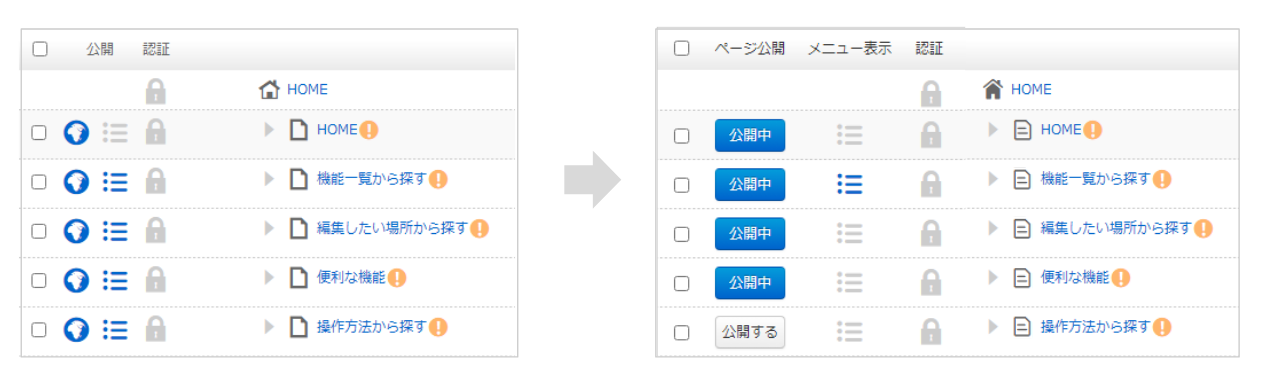The height and width of the screenshot is (388, 1265).
Task: Click gray menu list icon in left HOME row
Action: point(116,132)
